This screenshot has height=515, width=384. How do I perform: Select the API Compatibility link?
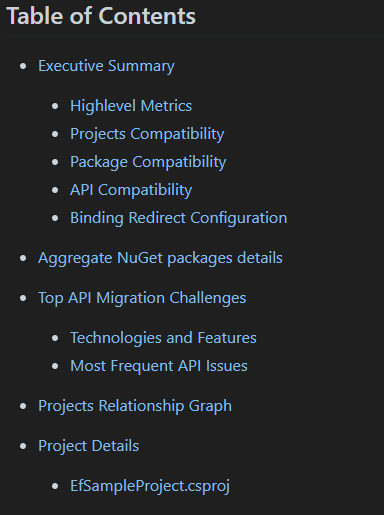coord(131,190)
